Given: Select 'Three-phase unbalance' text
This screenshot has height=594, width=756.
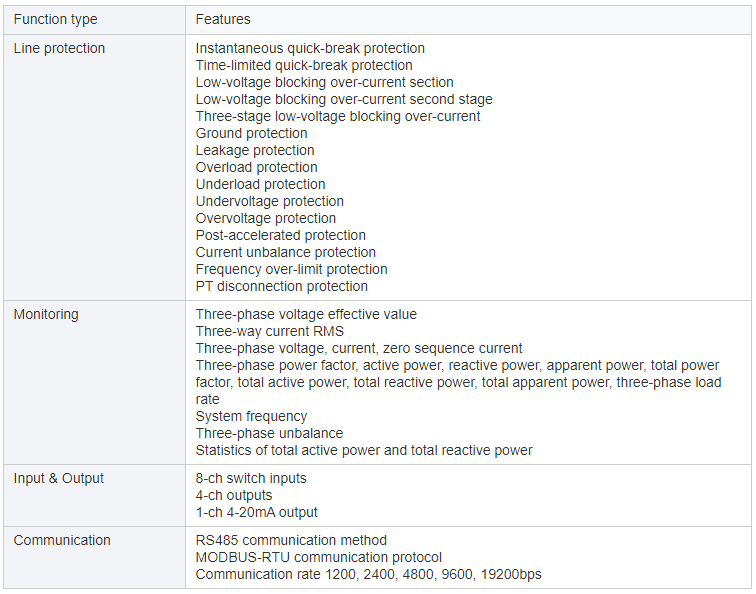Looking at the screenshot, I should coord(269,433).
